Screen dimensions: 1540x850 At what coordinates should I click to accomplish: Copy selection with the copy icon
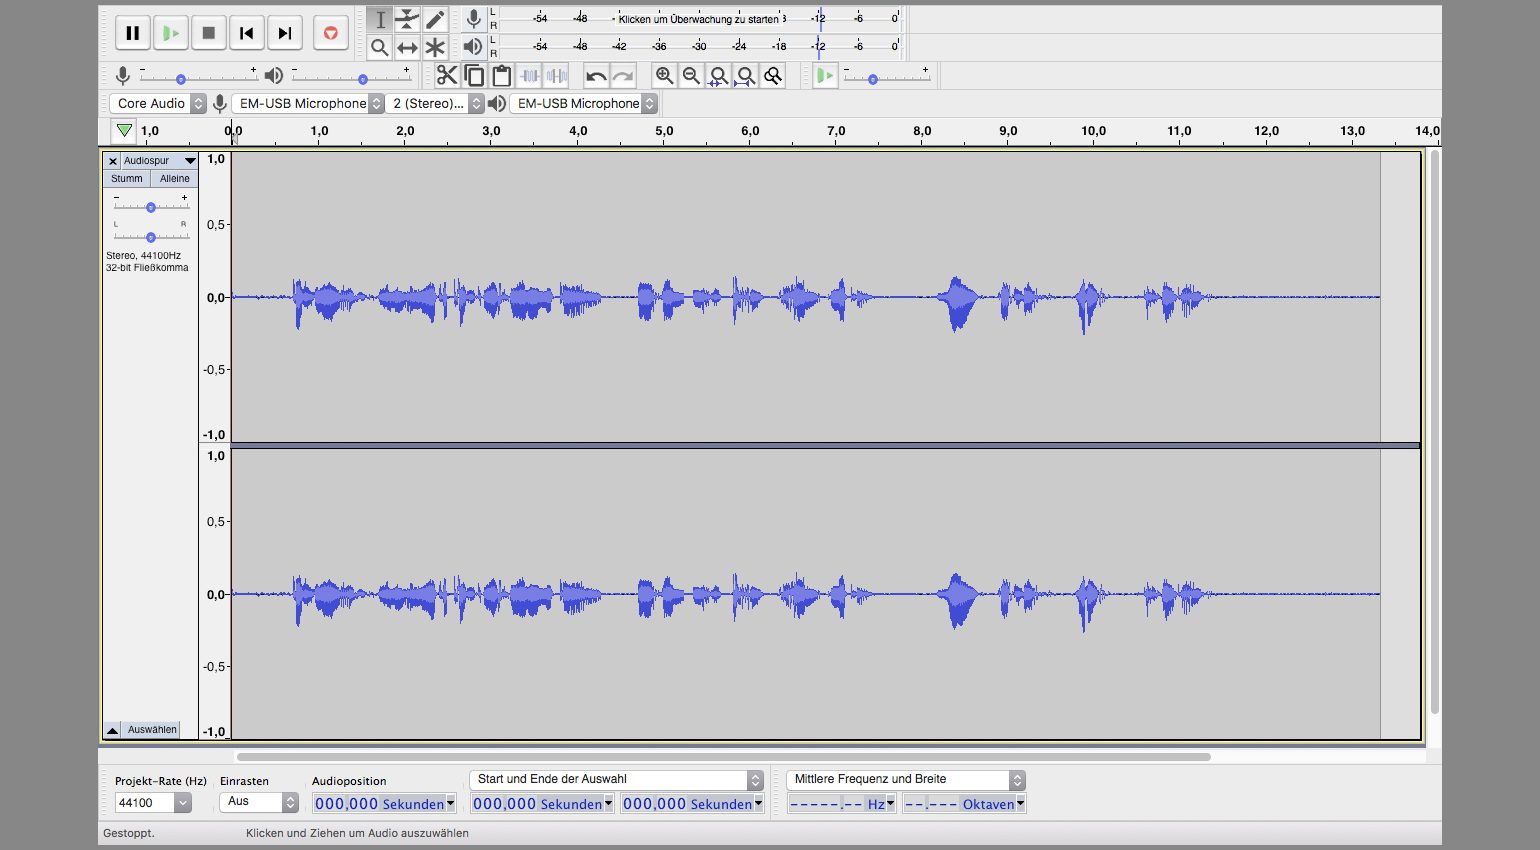click(474, 76)
